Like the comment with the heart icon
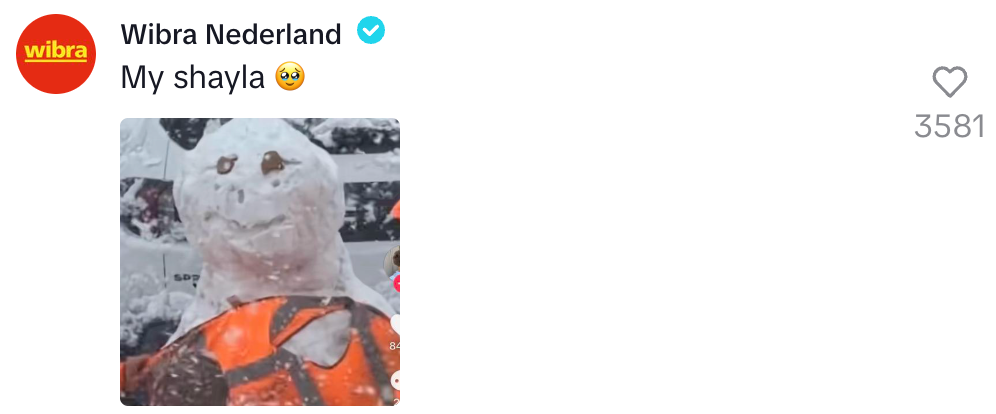The width and height of the screenshot is (996, 414). [x=949, y=82]
